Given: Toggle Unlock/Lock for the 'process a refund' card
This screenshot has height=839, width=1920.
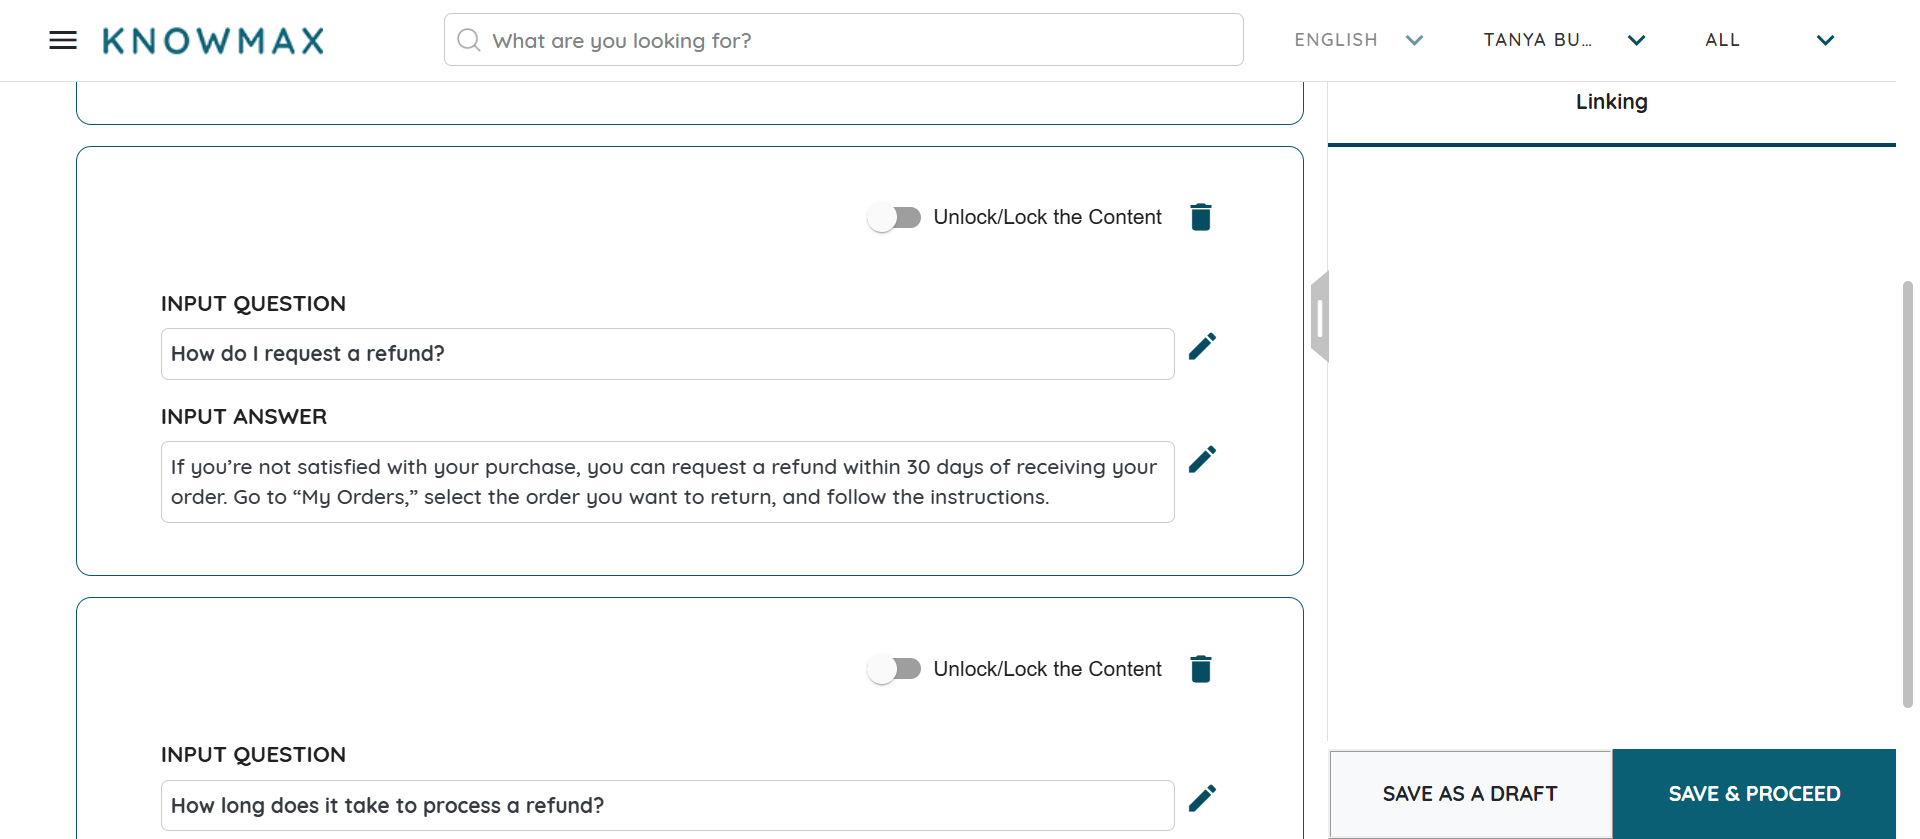Looking at the screenshot, I should click(x=894, y=669).
